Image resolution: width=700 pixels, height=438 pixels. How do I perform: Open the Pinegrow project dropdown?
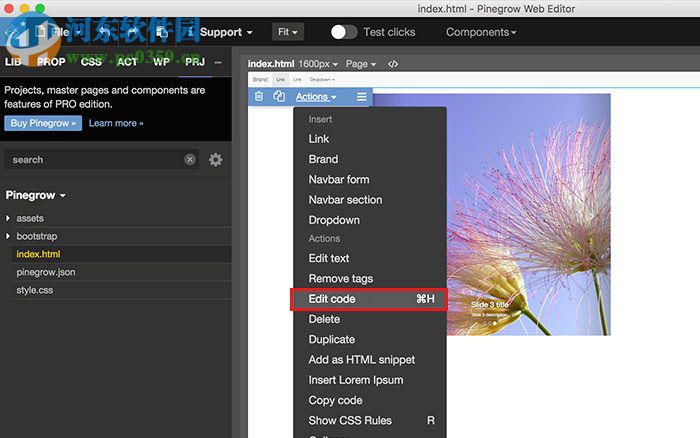tap(35, 195)
